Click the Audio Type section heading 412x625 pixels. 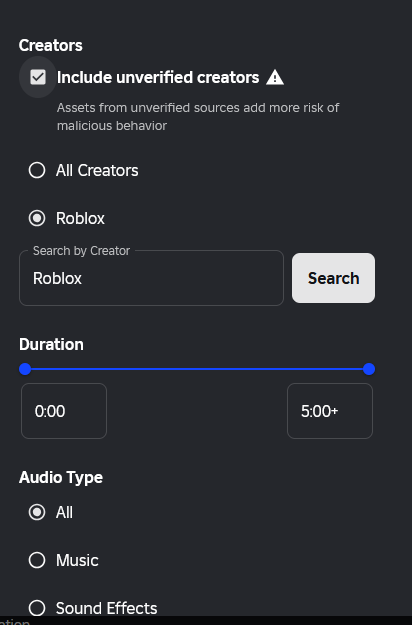click(x=61, y=478)
